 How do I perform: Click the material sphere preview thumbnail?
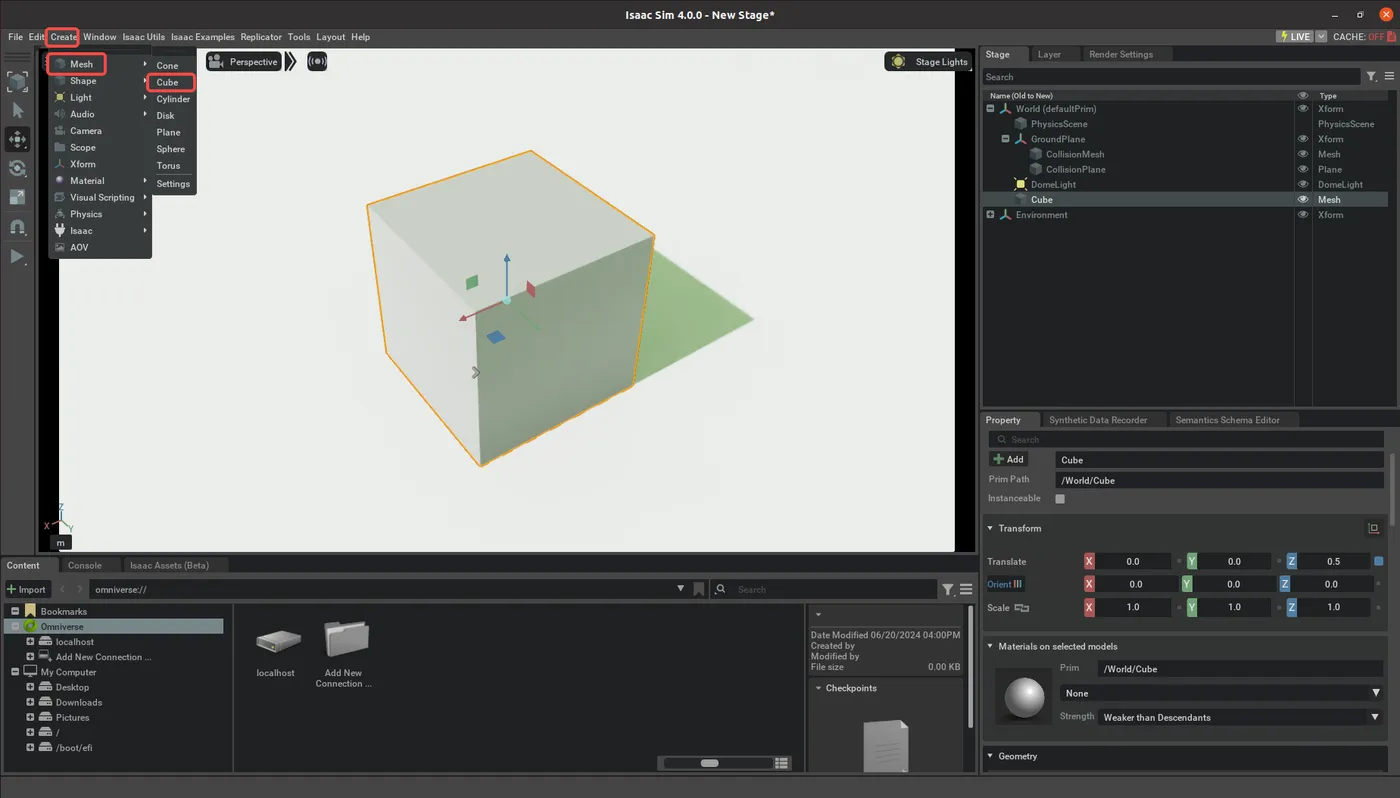(1024, 697)
